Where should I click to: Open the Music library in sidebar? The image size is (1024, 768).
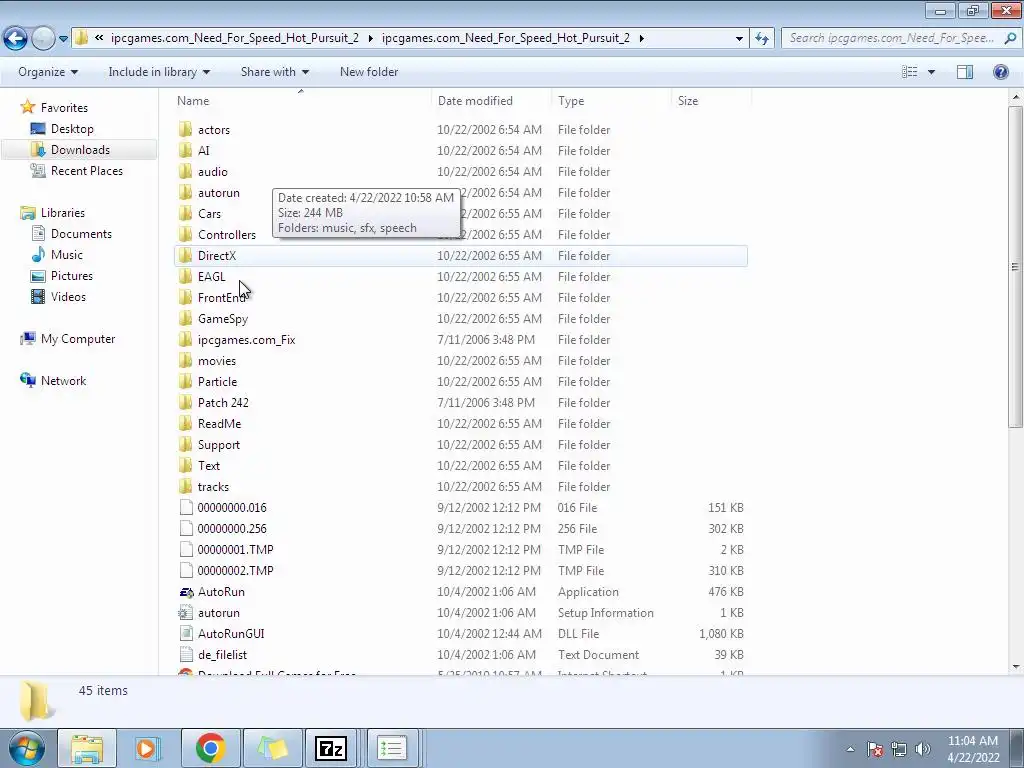(x=67, y=255)
